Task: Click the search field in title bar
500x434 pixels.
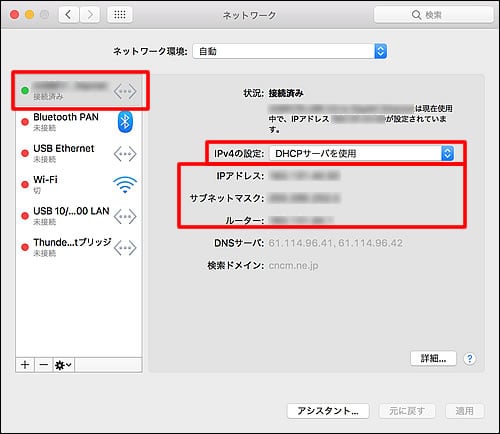Action: pos(433,15)
